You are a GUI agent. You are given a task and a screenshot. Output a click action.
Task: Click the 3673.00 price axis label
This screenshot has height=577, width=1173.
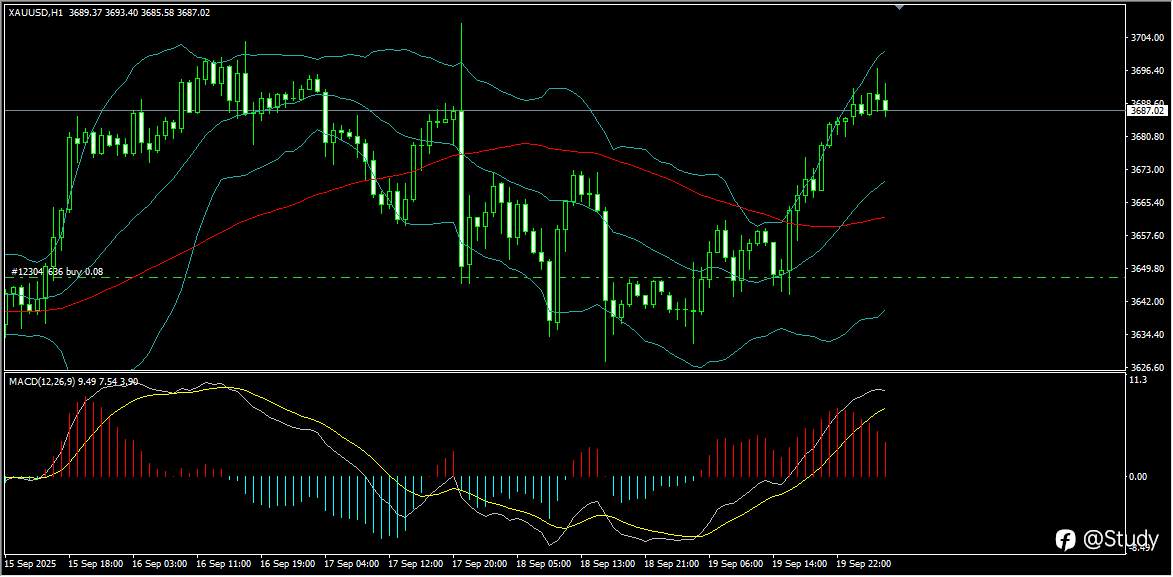pos(1147,170)
